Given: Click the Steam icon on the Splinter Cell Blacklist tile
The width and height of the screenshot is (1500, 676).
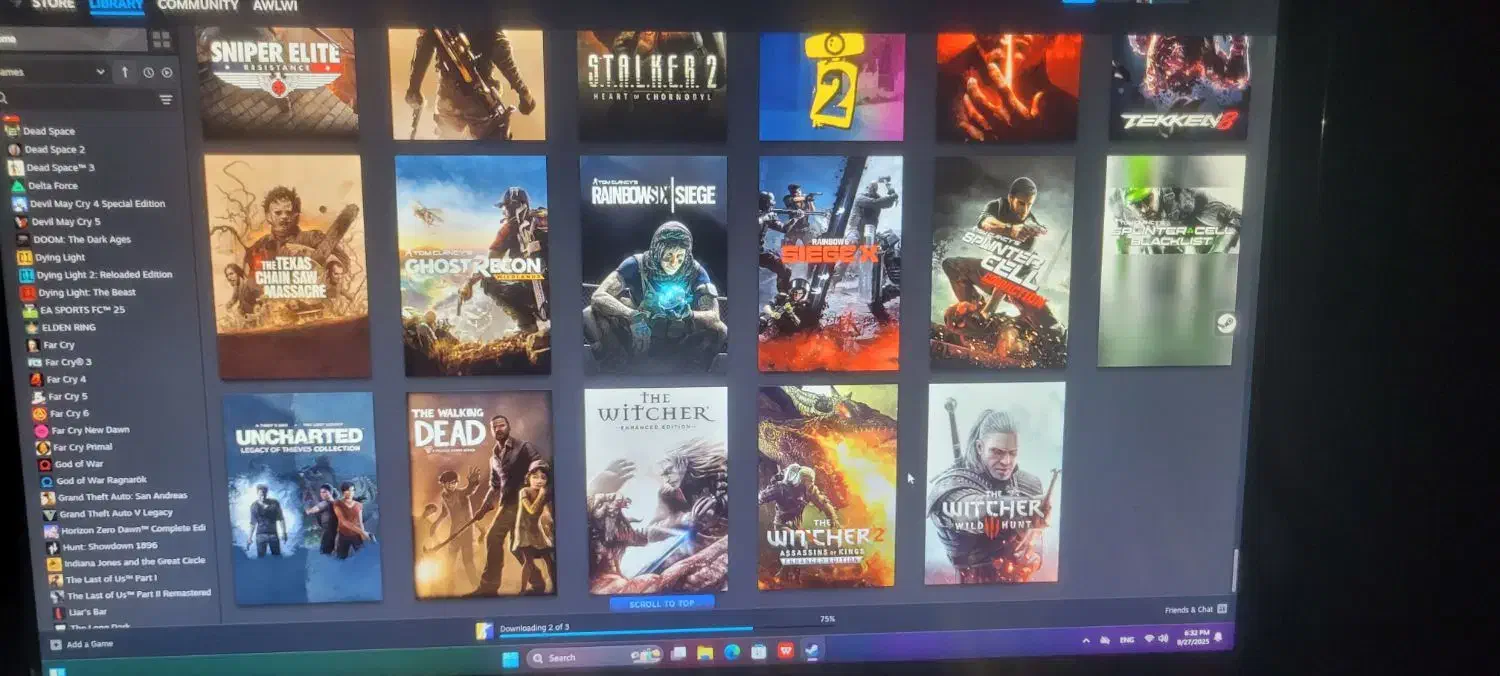Looking at the screenshot, I should point(1226,322).
